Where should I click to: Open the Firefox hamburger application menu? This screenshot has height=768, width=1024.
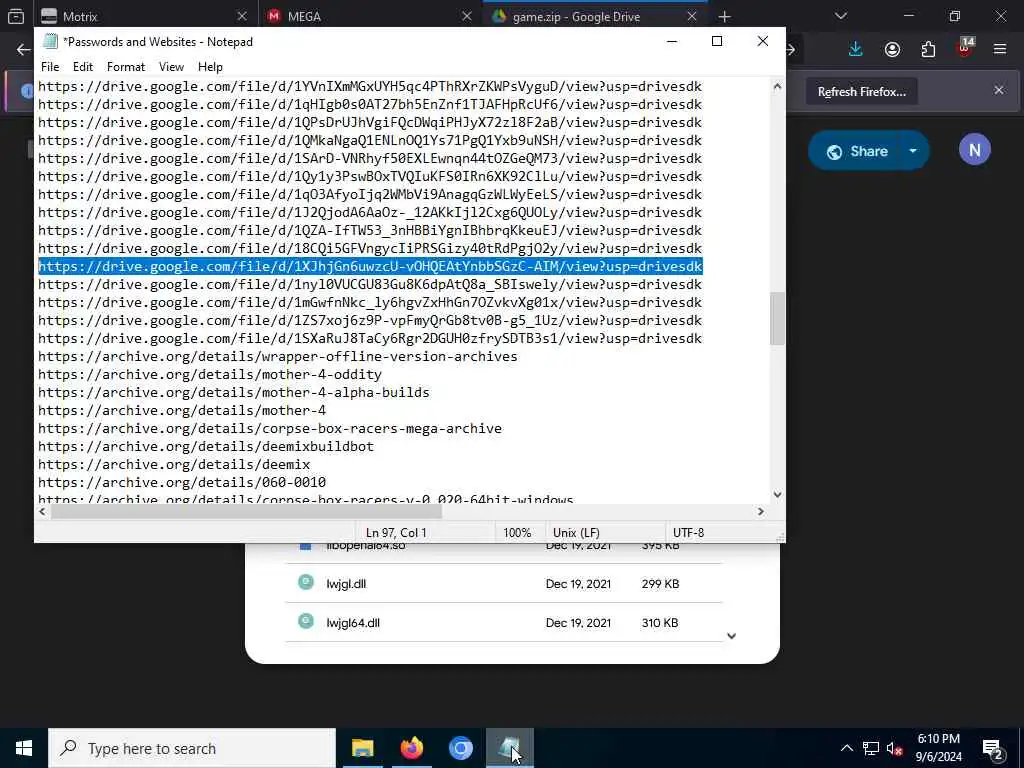pos(1000,50)
